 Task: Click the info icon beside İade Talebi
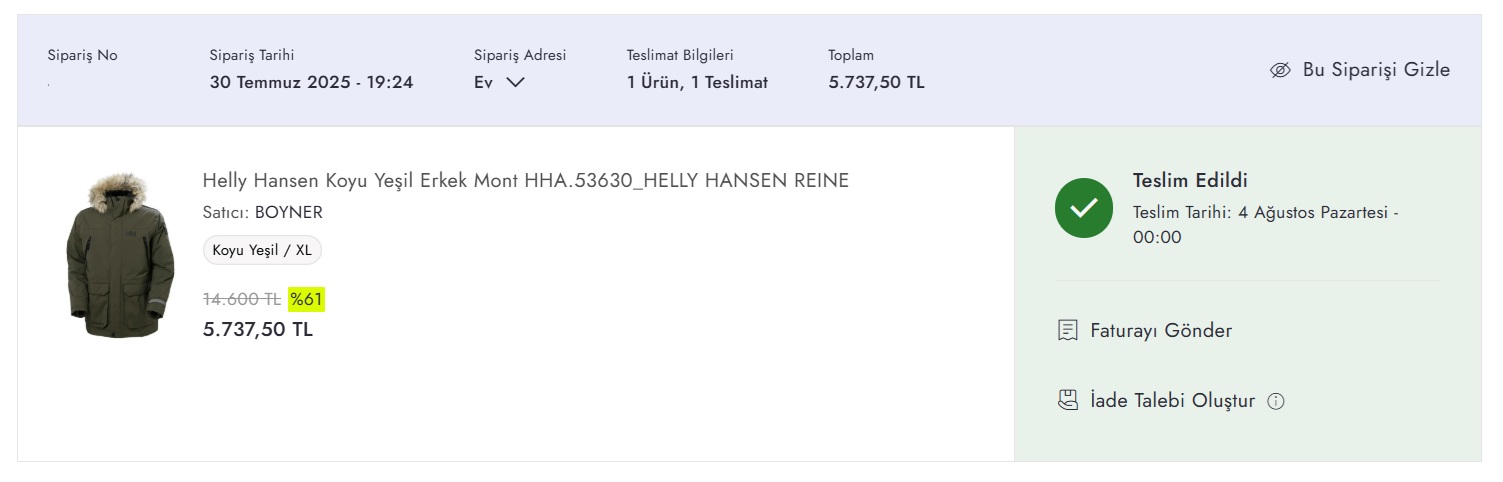[x=1275, y=402]
